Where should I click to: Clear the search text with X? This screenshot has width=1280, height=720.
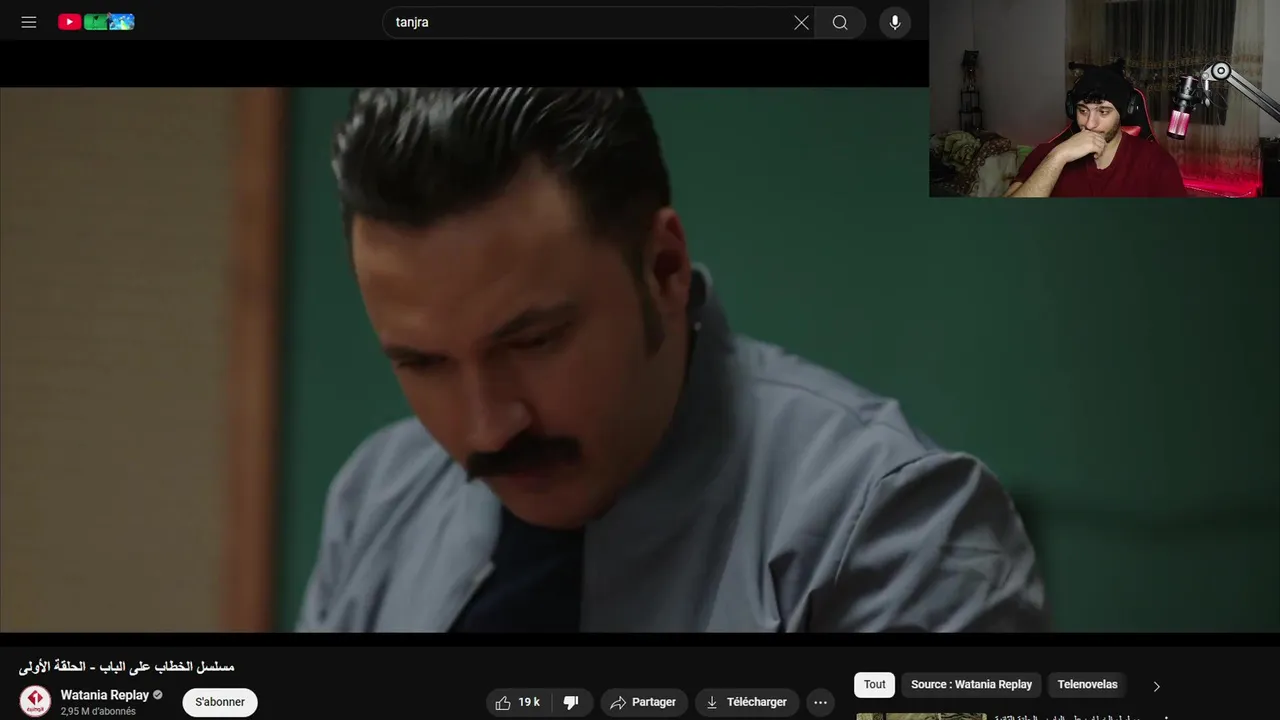pos(801,22)
